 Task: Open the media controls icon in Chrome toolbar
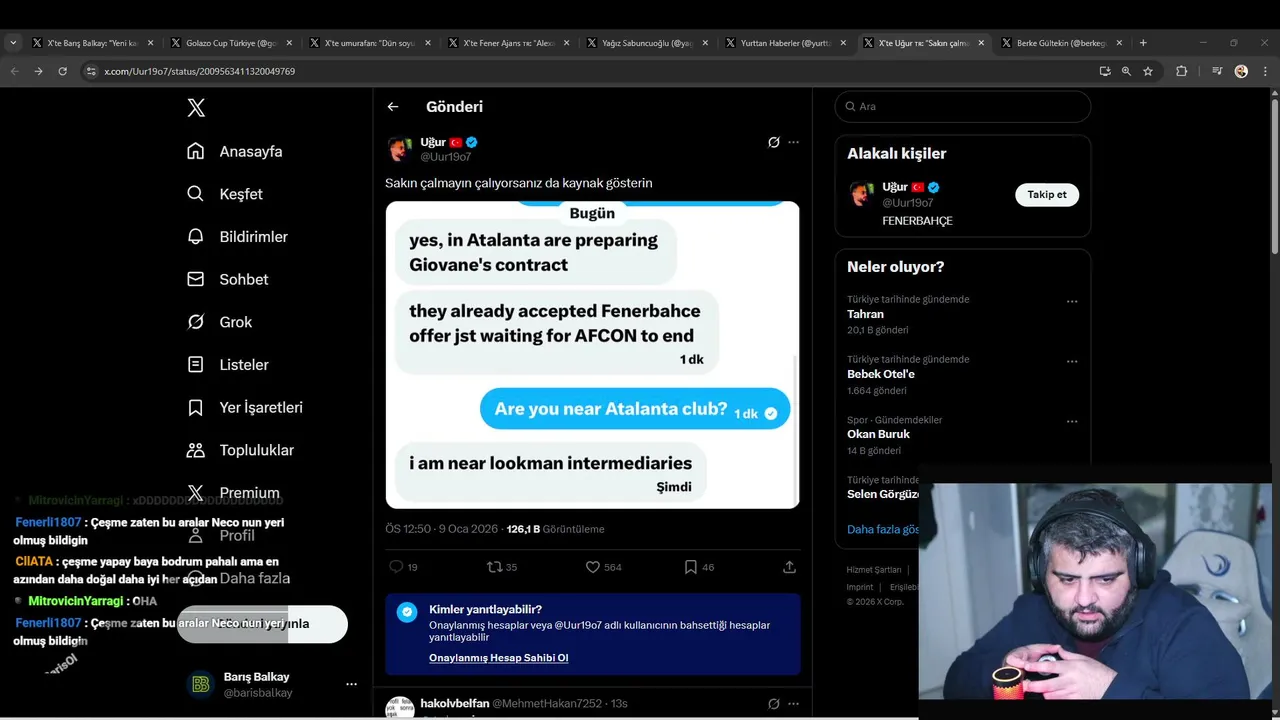click(x=1216, y=71)
